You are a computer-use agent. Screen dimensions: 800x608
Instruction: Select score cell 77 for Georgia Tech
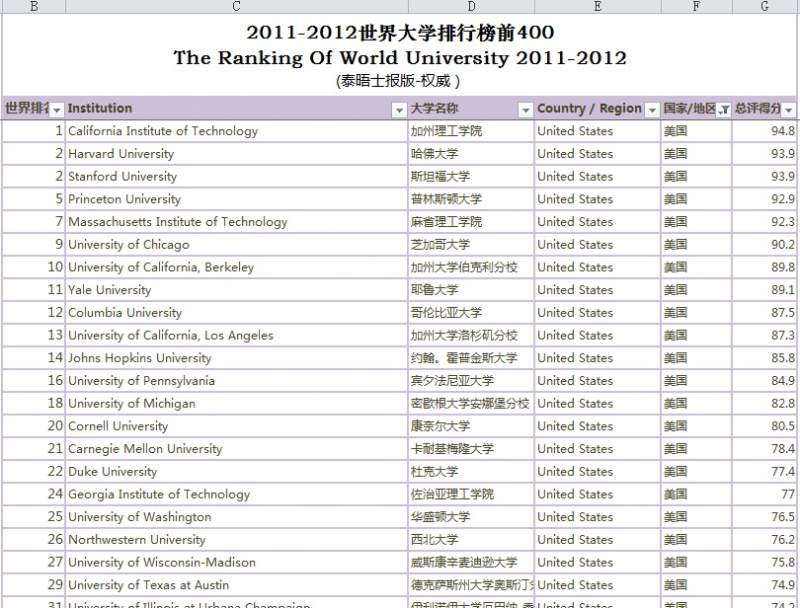click(x=765, y=494)
